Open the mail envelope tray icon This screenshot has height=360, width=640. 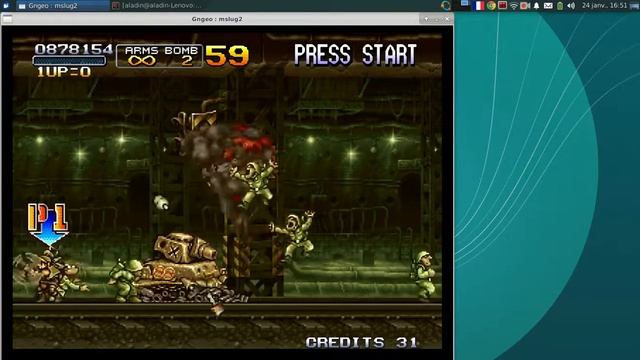click(x=548, y=5)
